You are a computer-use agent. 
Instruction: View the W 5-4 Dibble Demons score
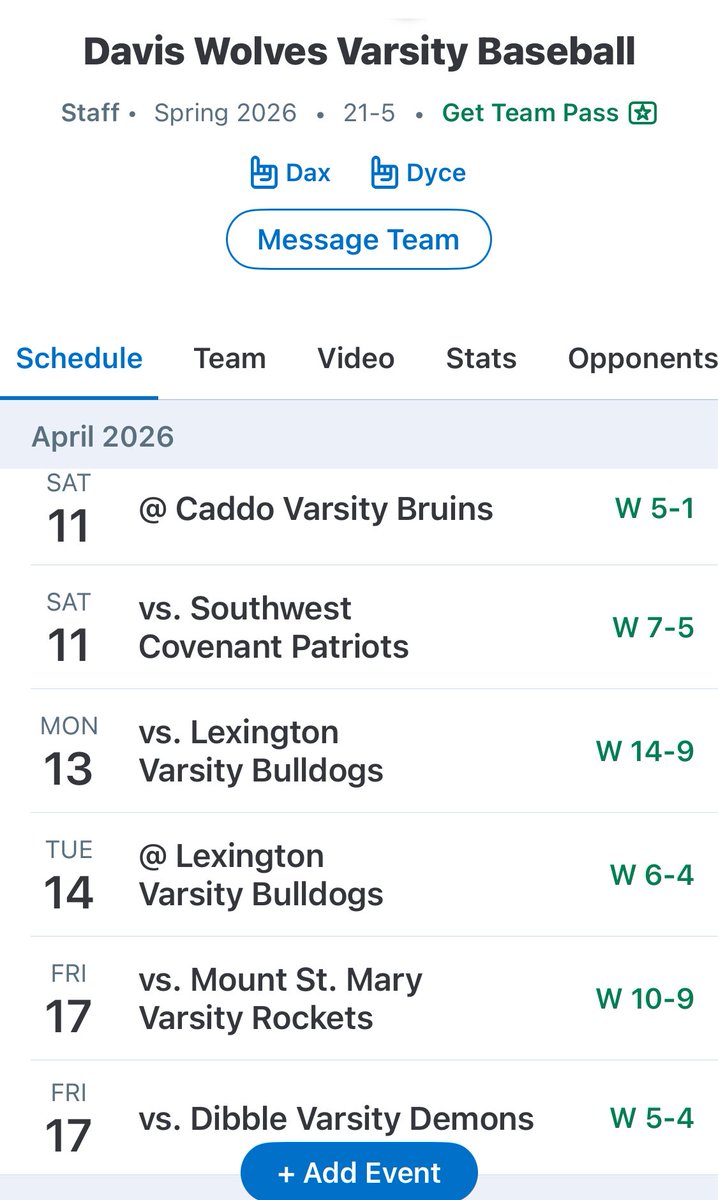tap(652, 1117)
